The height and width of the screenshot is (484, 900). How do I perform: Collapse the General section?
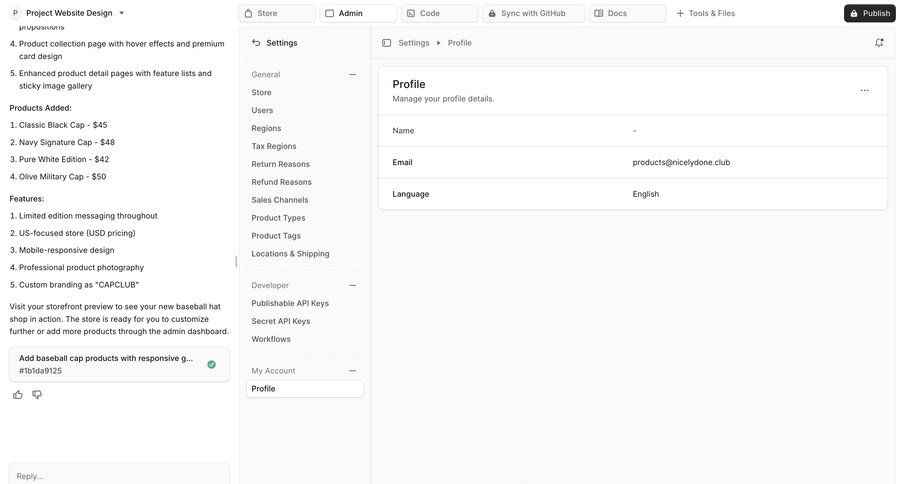pos(352,74)
